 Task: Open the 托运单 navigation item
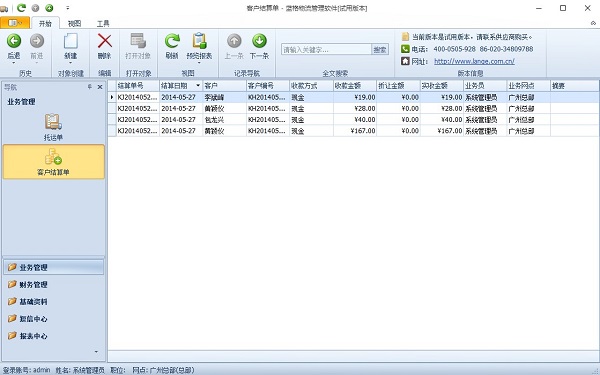[53, 127]
